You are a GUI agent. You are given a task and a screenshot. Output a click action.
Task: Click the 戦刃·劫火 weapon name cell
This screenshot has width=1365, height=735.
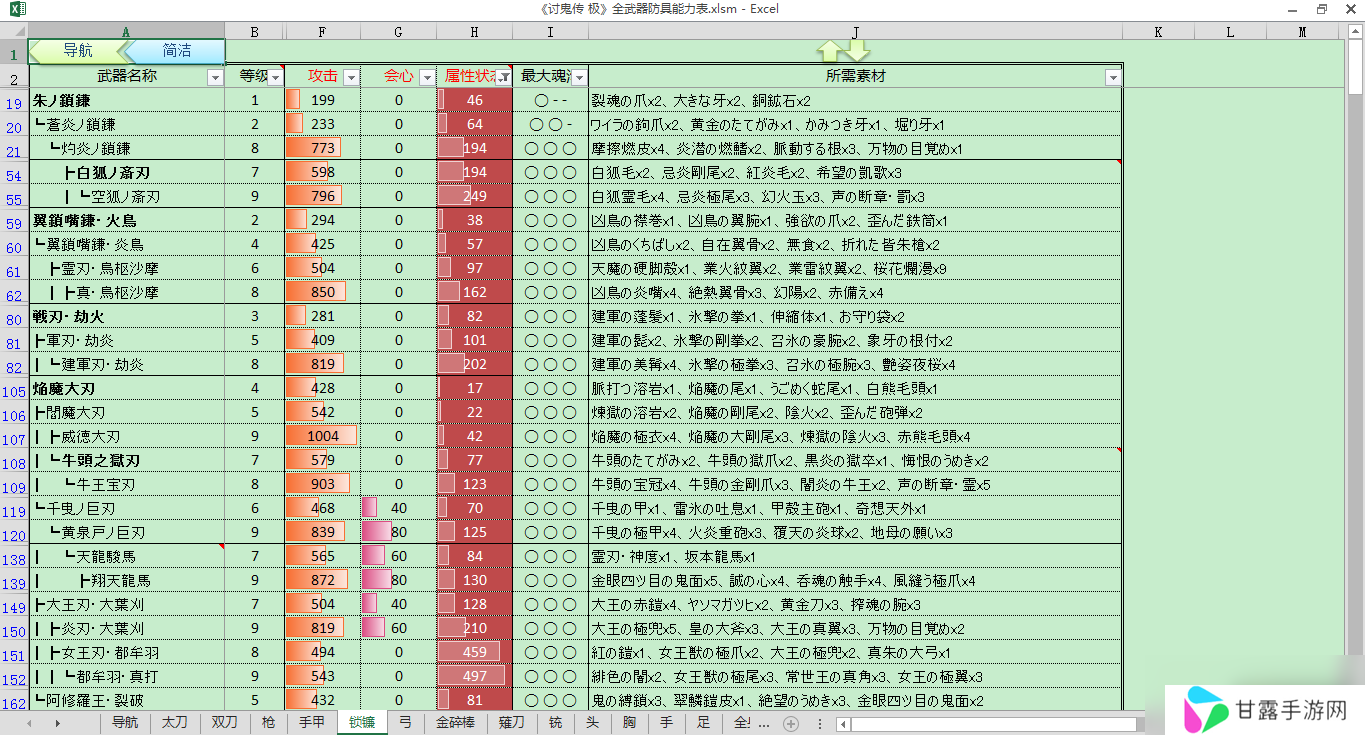coord(127,316)
